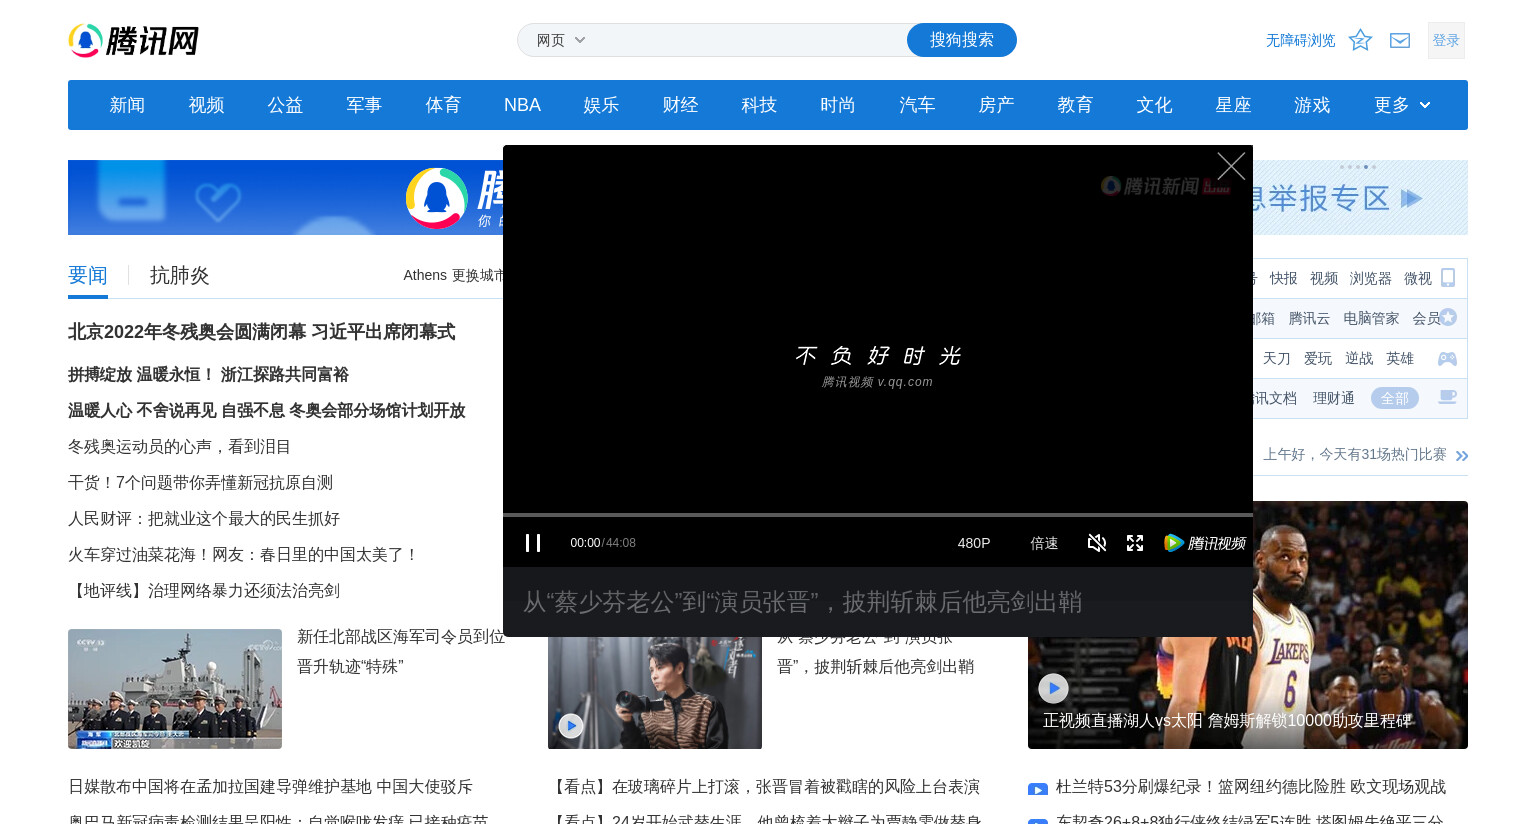Open the 新闻 navigation item

[127, 105]
